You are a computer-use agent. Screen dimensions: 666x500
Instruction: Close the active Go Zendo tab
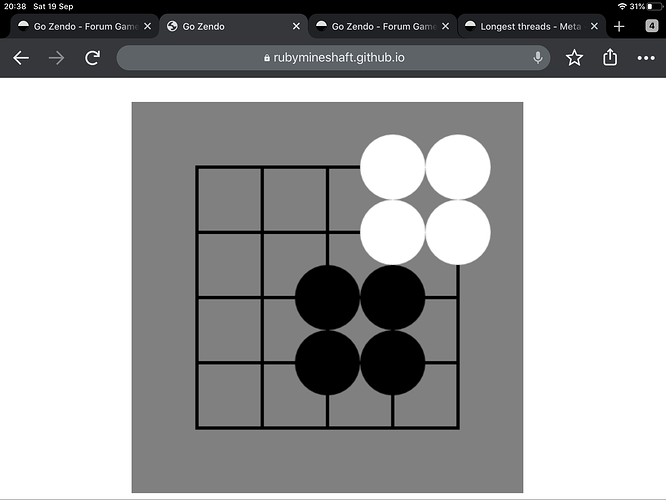click(x=296, y=26)
